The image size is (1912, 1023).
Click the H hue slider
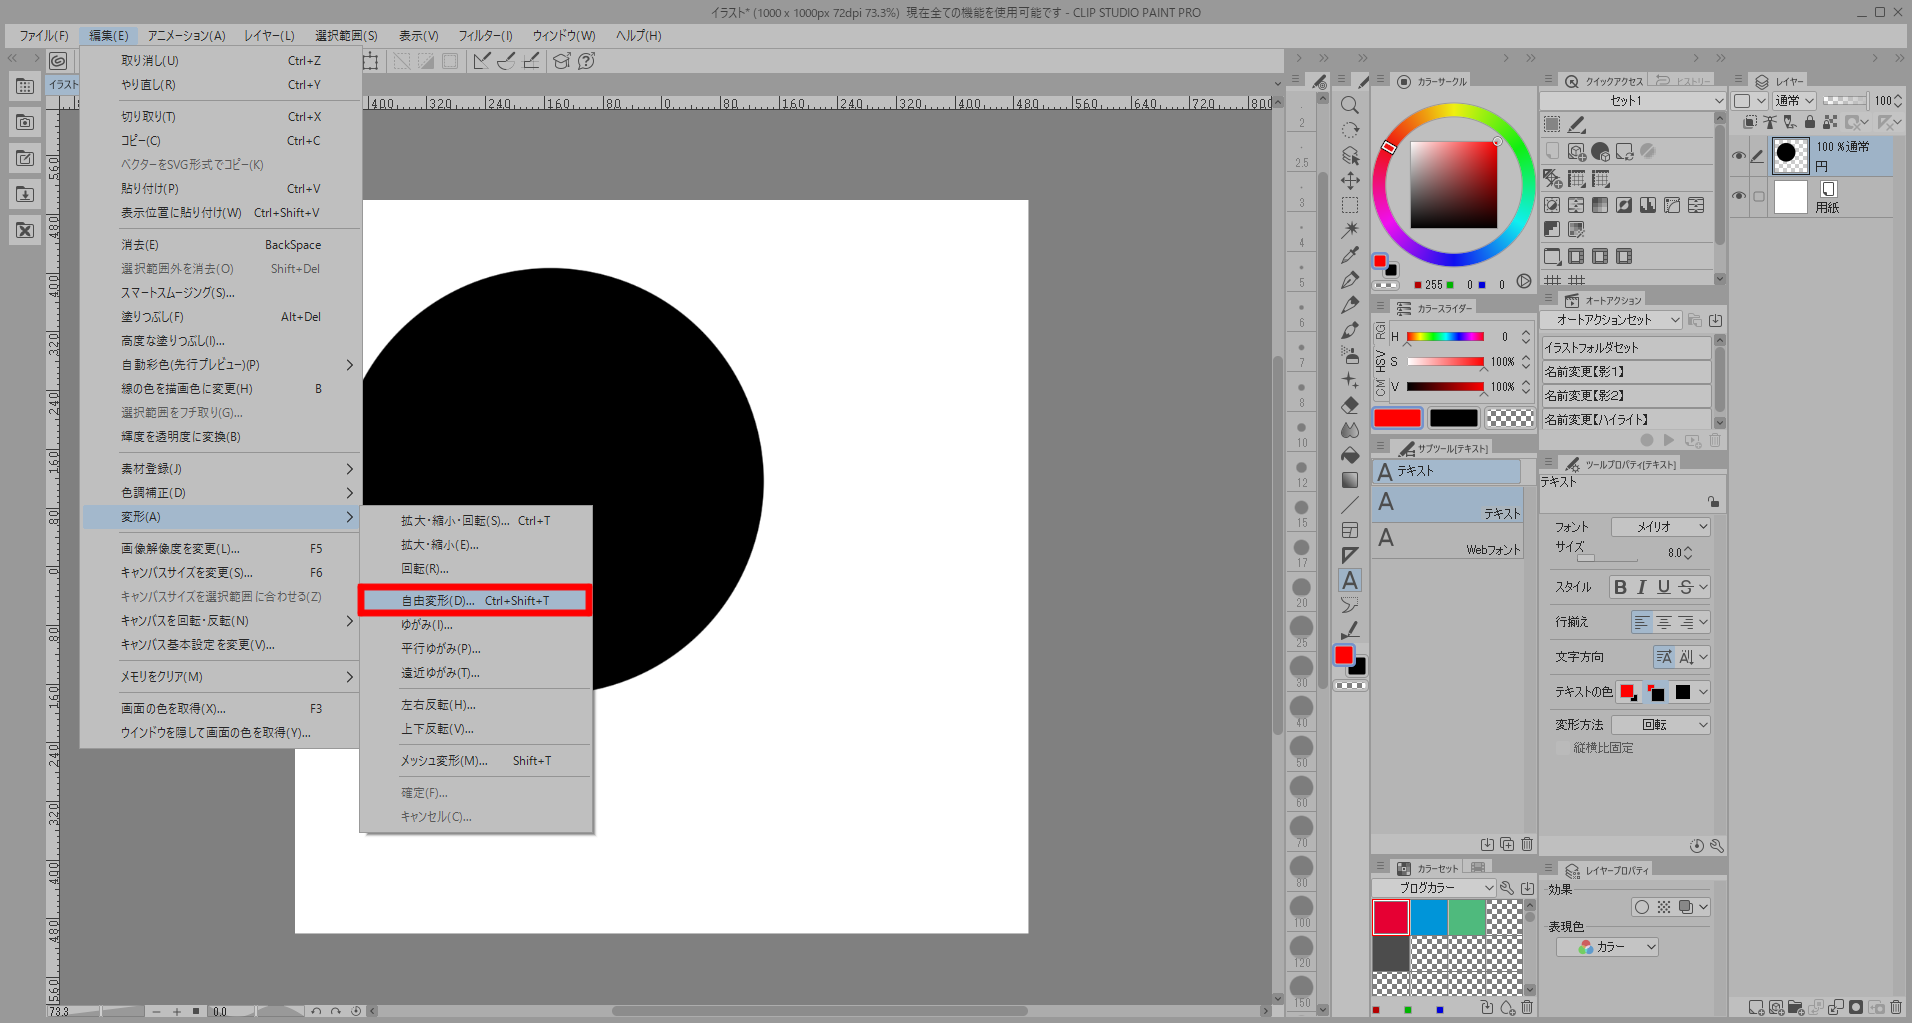1445,337
